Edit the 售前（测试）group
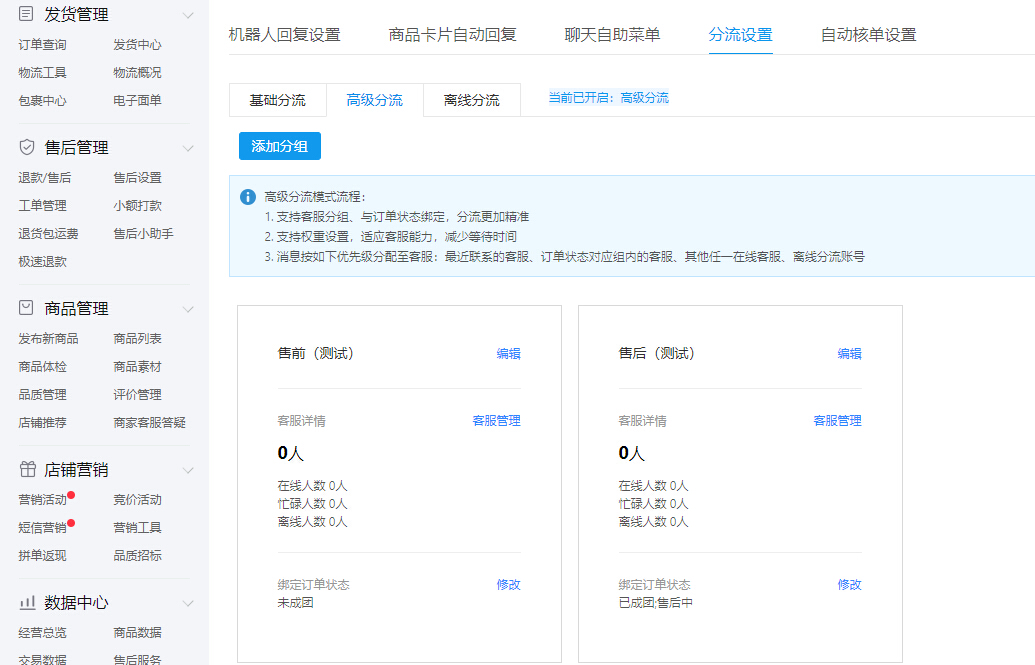Screen dimensions: 1035x665 pos(508,354)
